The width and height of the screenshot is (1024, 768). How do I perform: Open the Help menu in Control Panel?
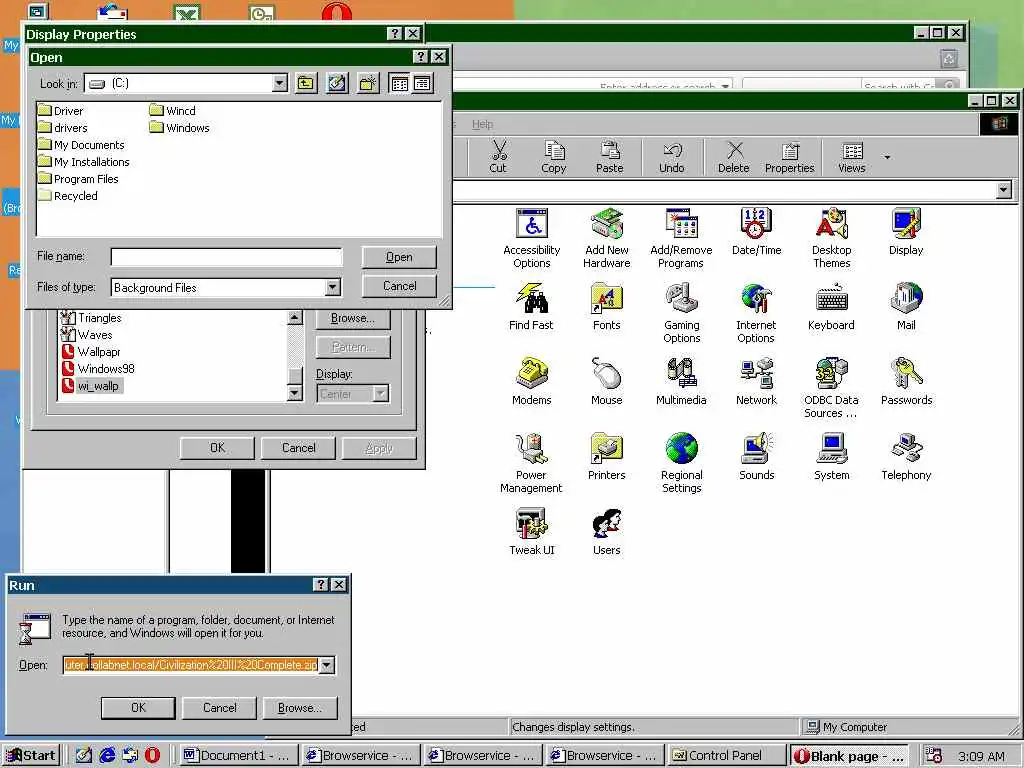[483, 124]
